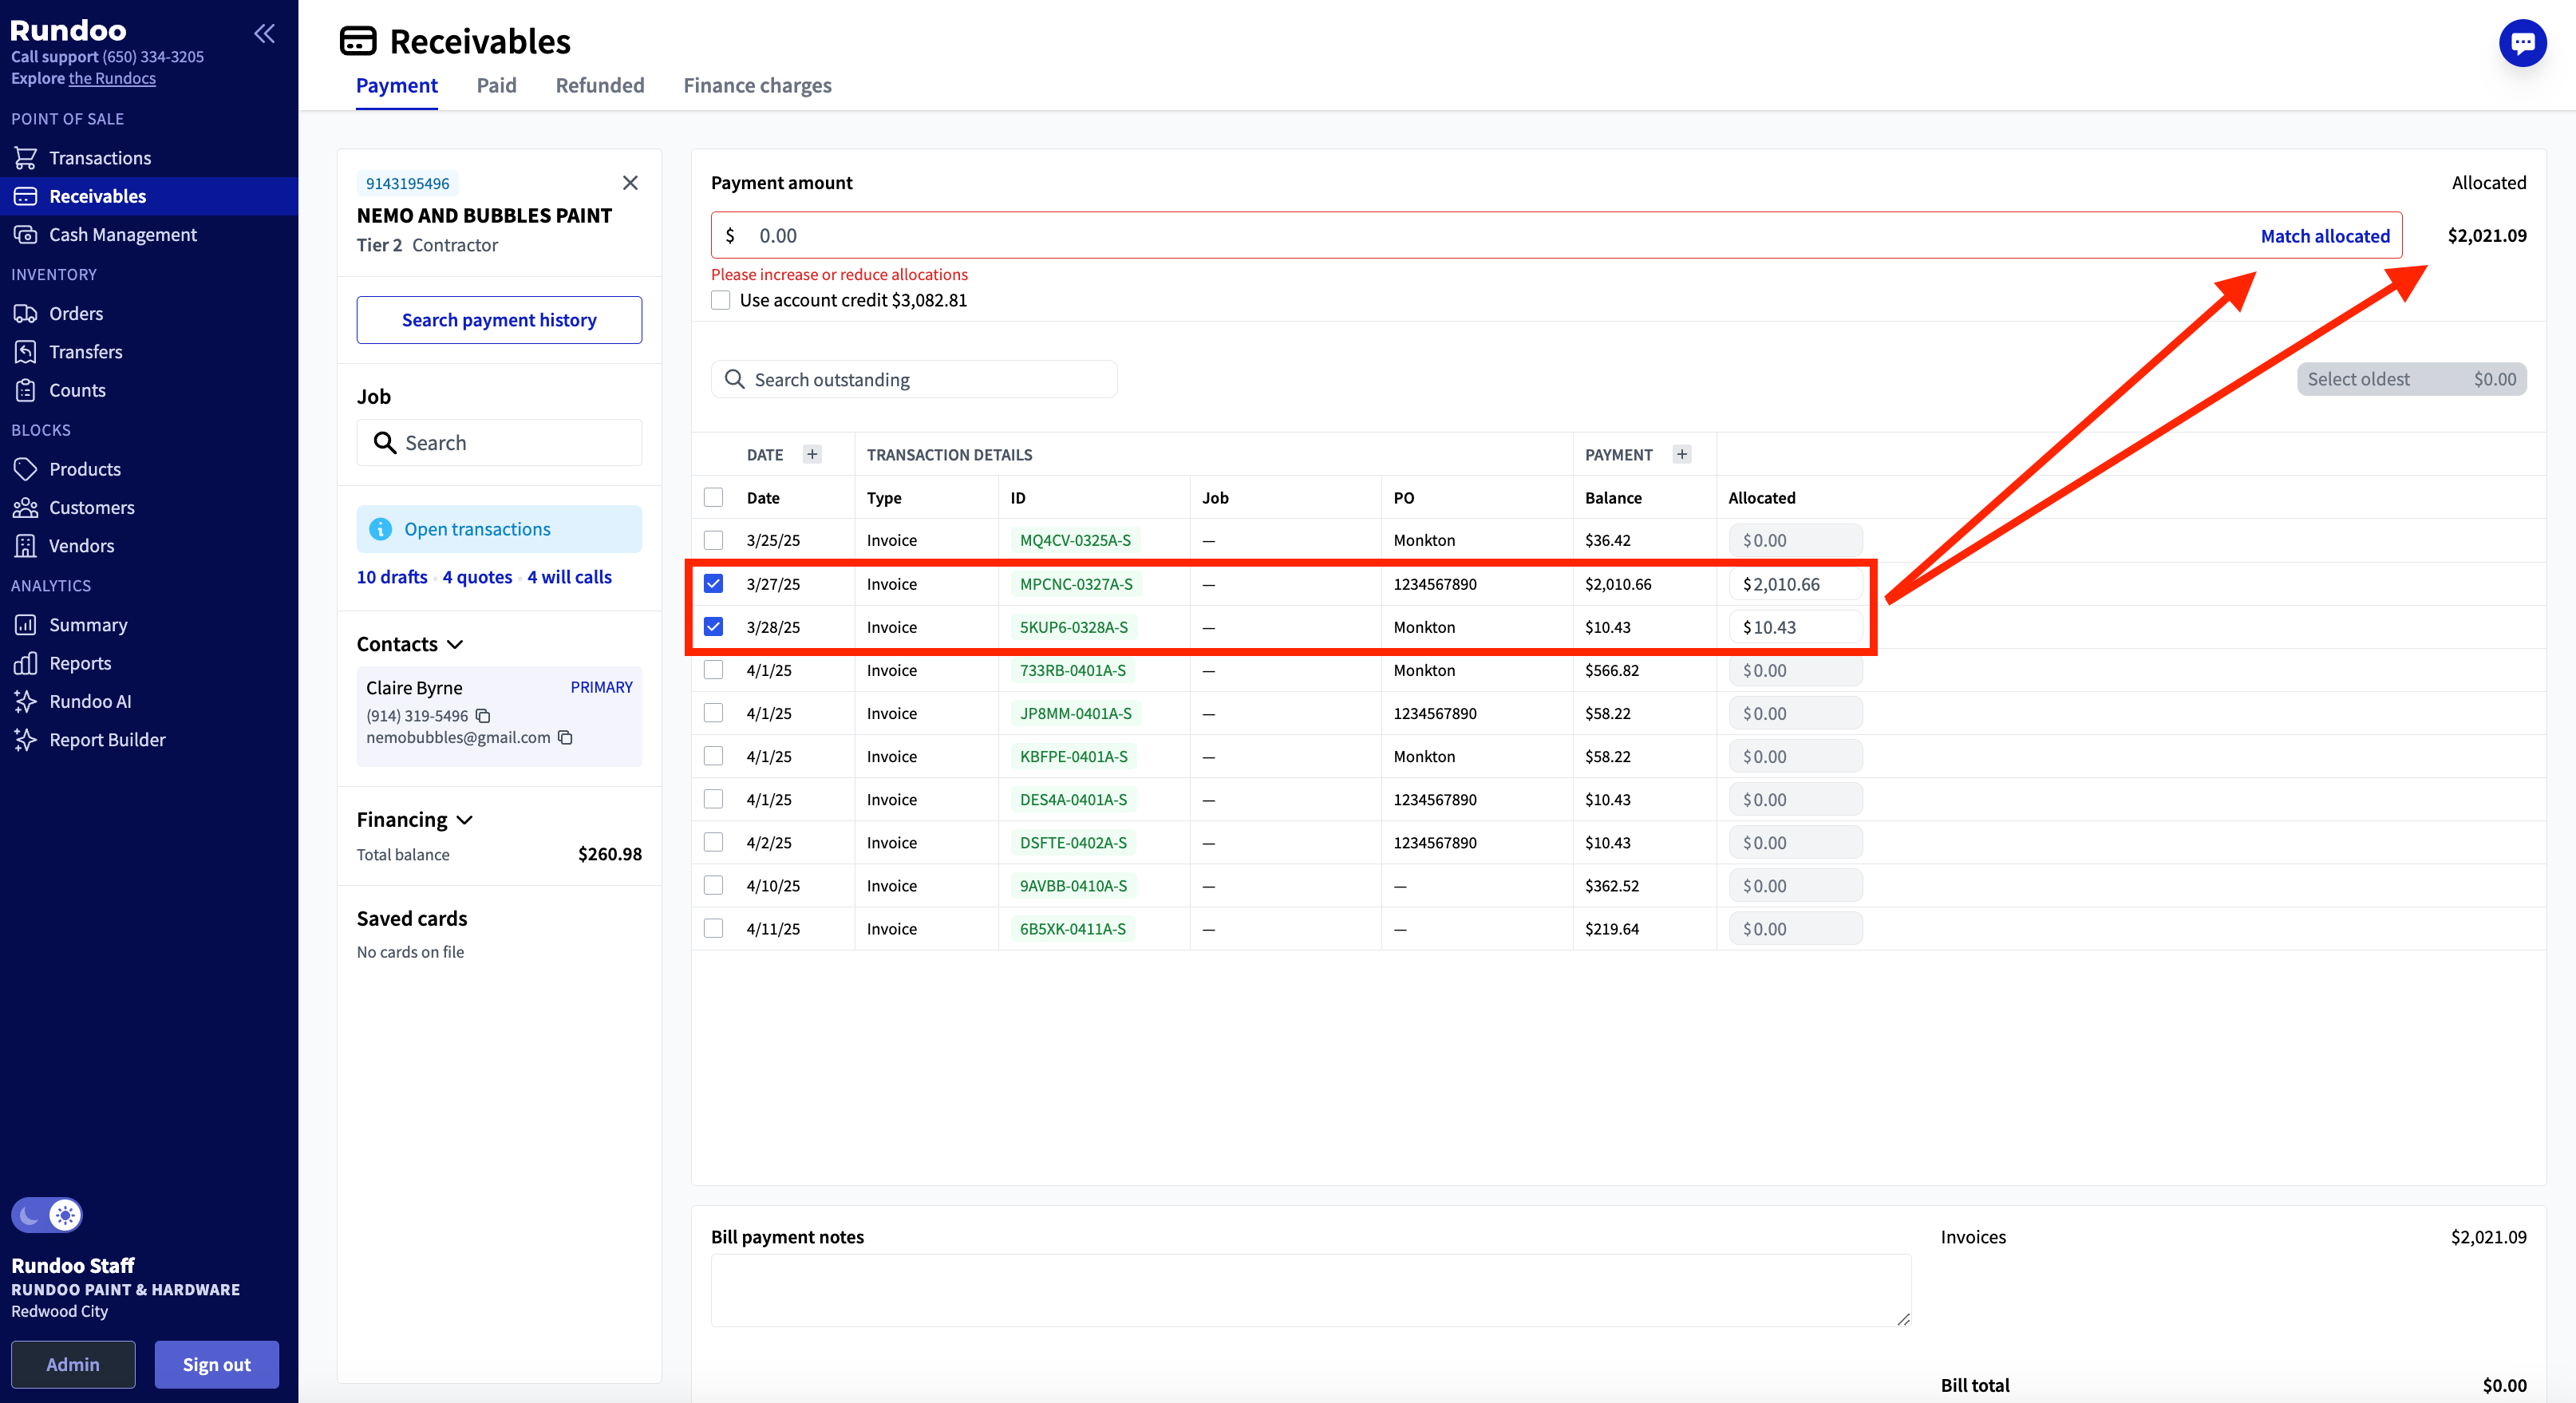Uncheck the 3/27/25 invoice MPCNC-0327A-S

point(713,583)
